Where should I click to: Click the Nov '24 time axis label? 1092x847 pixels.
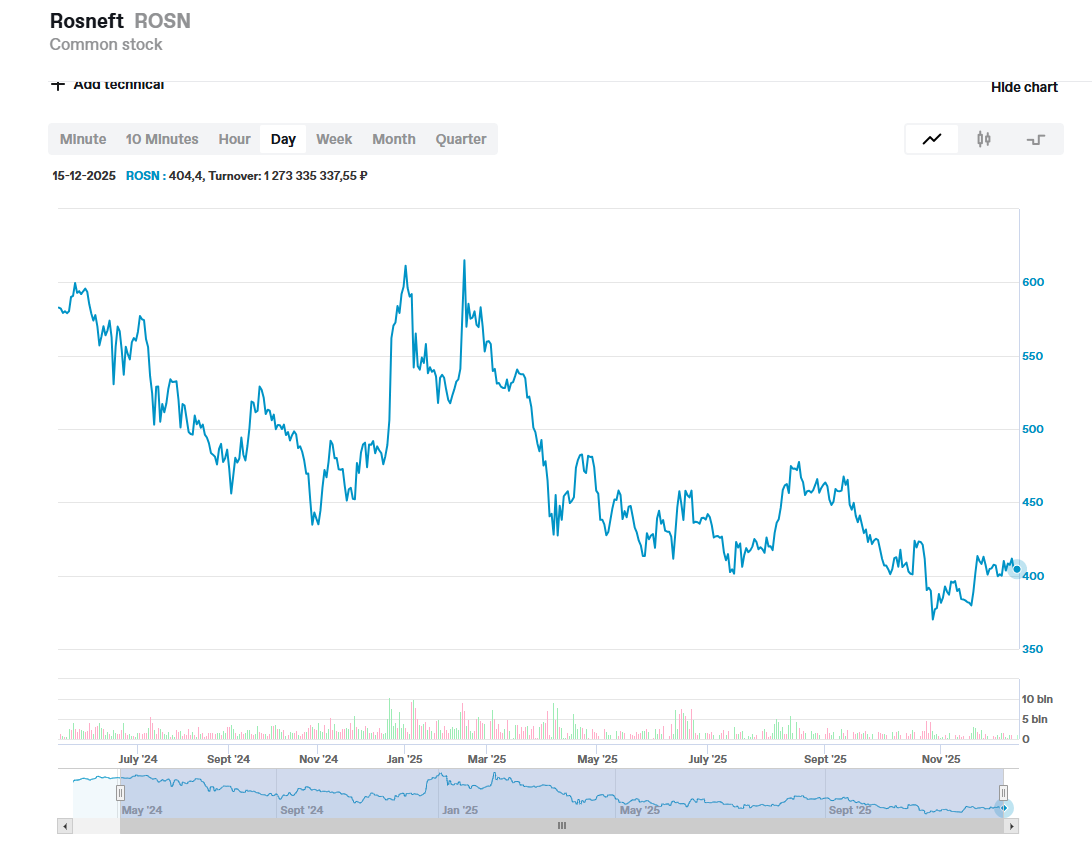click(x=318, y=759)
